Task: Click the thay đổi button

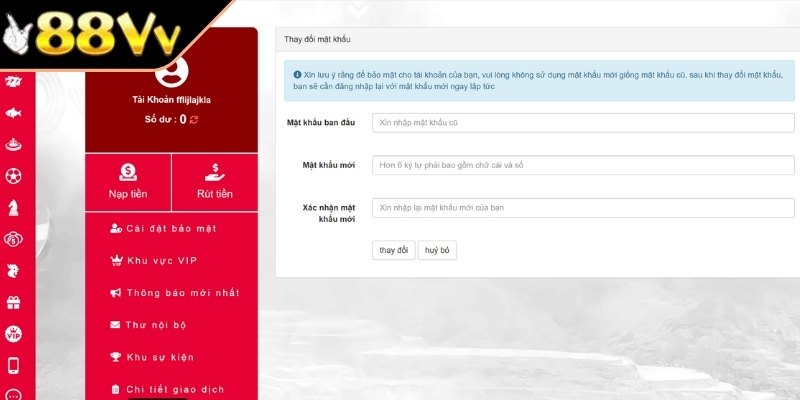Action: (x=394, y=250)
